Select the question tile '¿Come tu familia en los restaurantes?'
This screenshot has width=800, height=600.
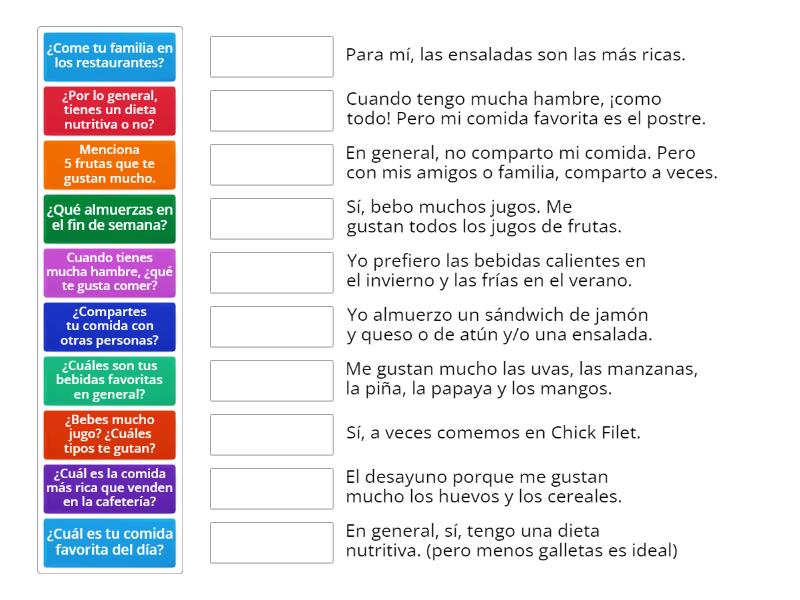point(110,57)
